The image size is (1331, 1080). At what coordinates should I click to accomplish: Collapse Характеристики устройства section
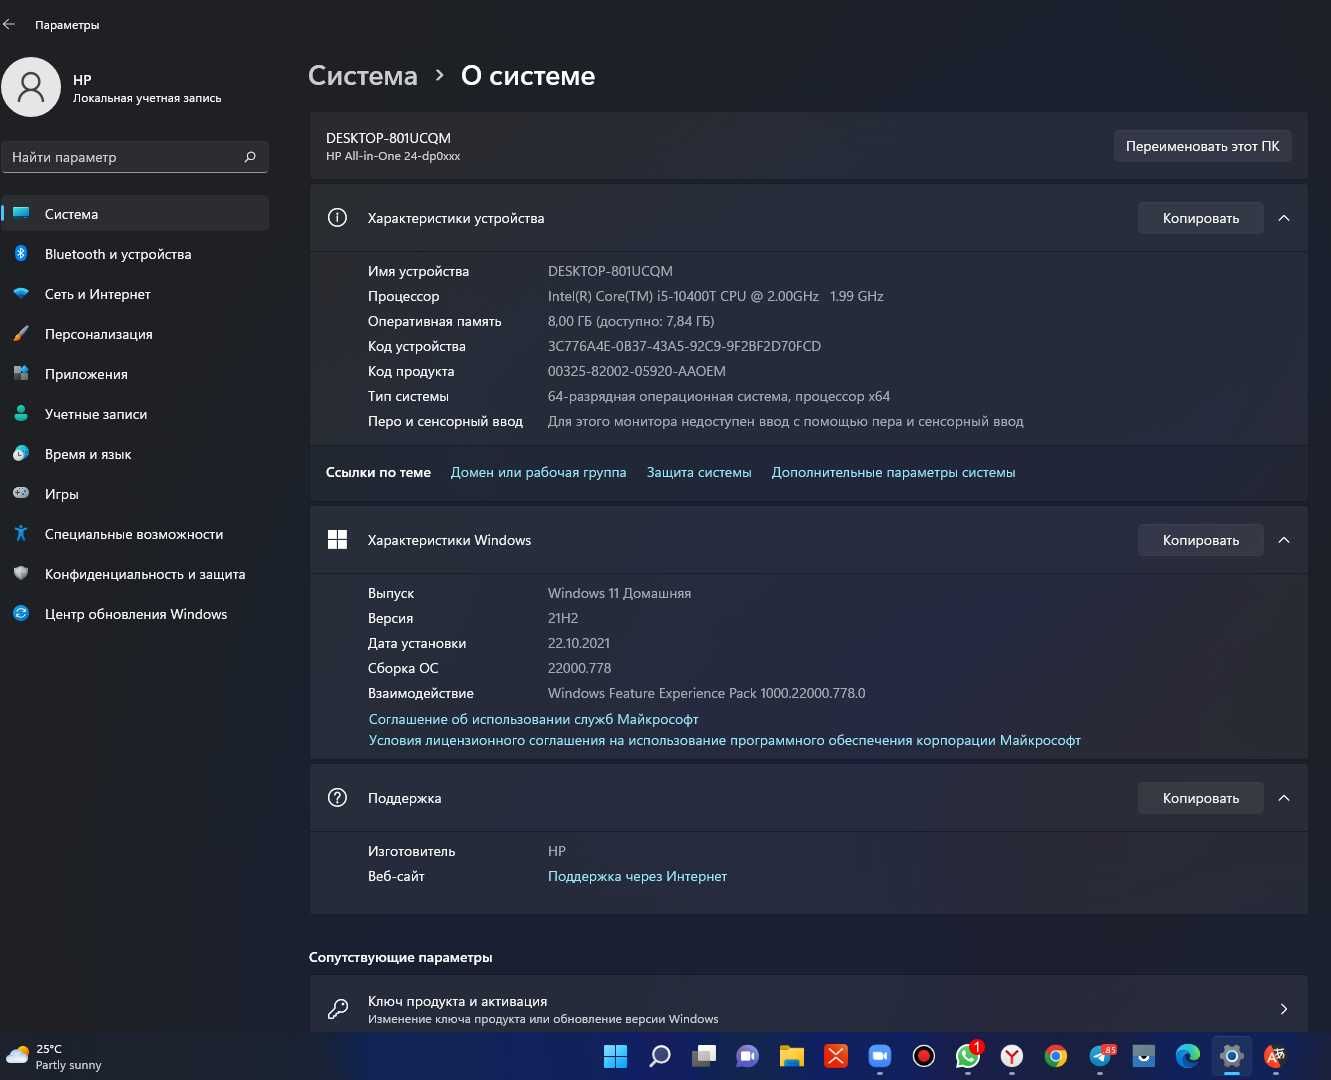1284,218
